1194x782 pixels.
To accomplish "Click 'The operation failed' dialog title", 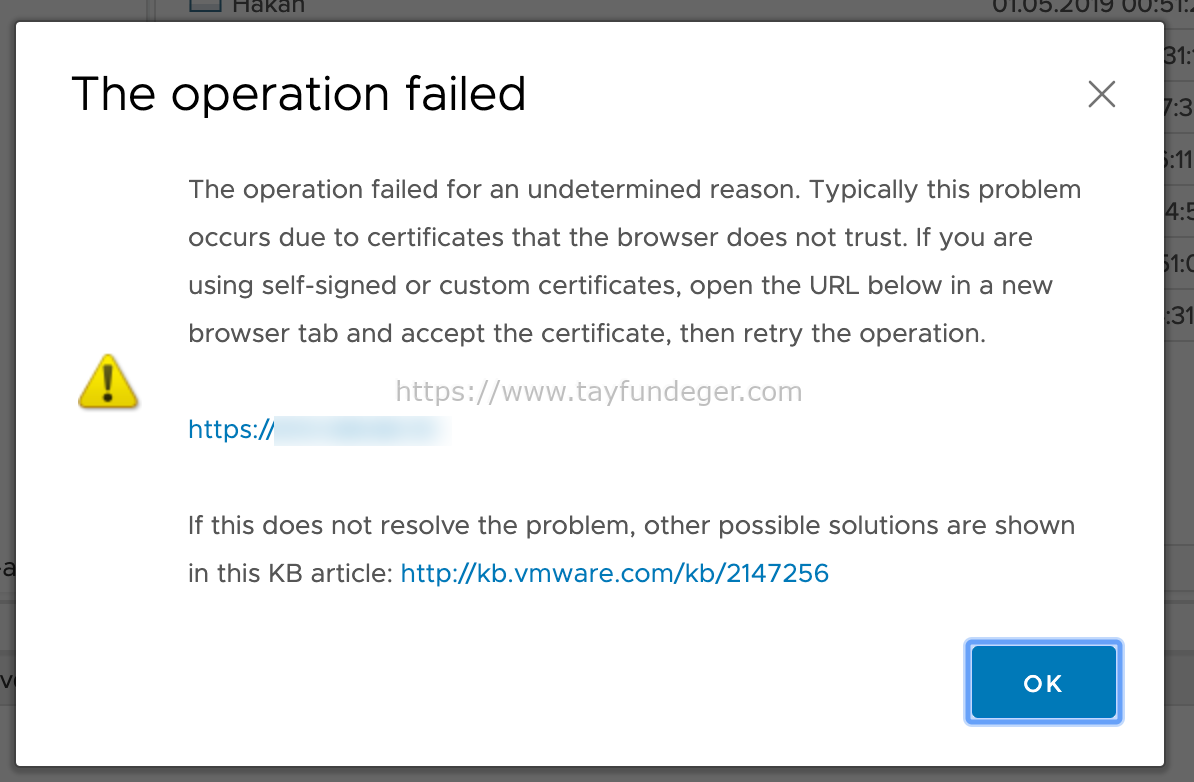I will click(x=298, y=94).
